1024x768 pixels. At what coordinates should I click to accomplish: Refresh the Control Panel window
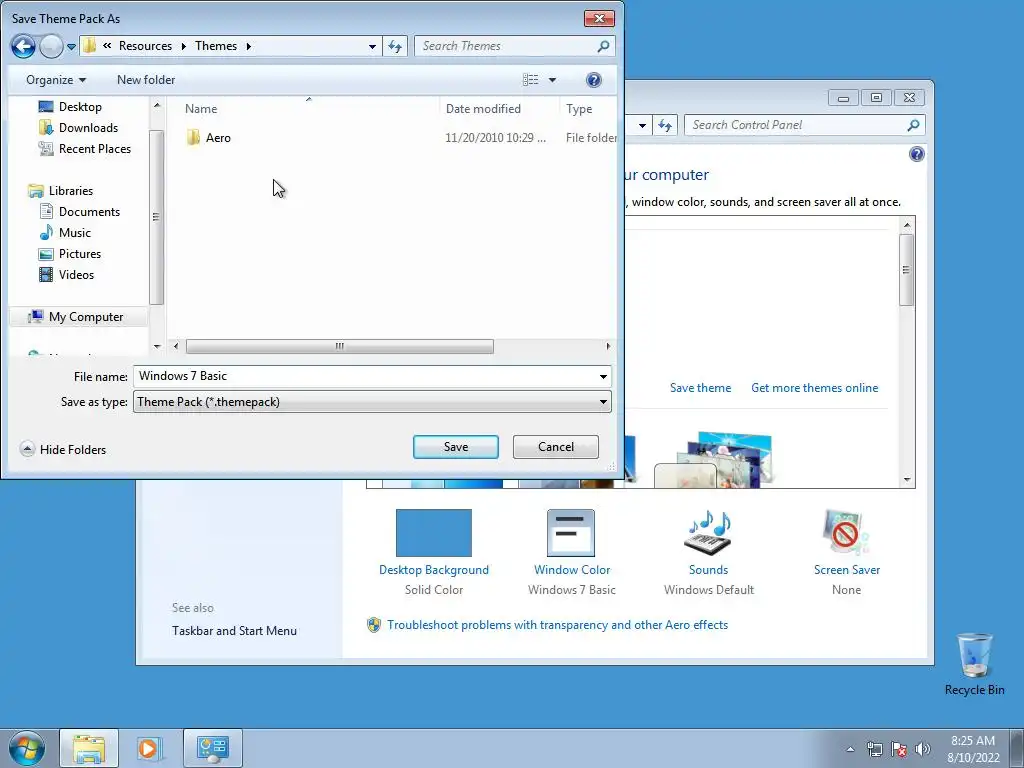tap(665, 125)
